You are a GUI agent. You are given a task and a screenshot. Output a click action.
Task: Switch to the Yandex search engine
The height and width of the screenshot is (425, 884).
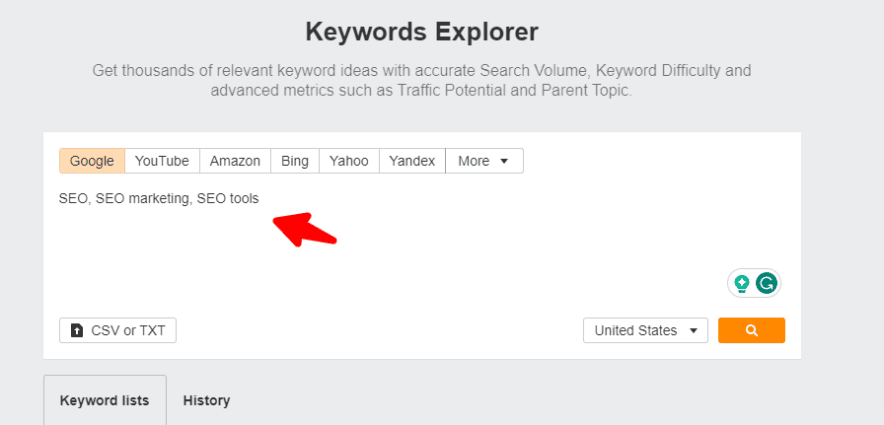412,161
